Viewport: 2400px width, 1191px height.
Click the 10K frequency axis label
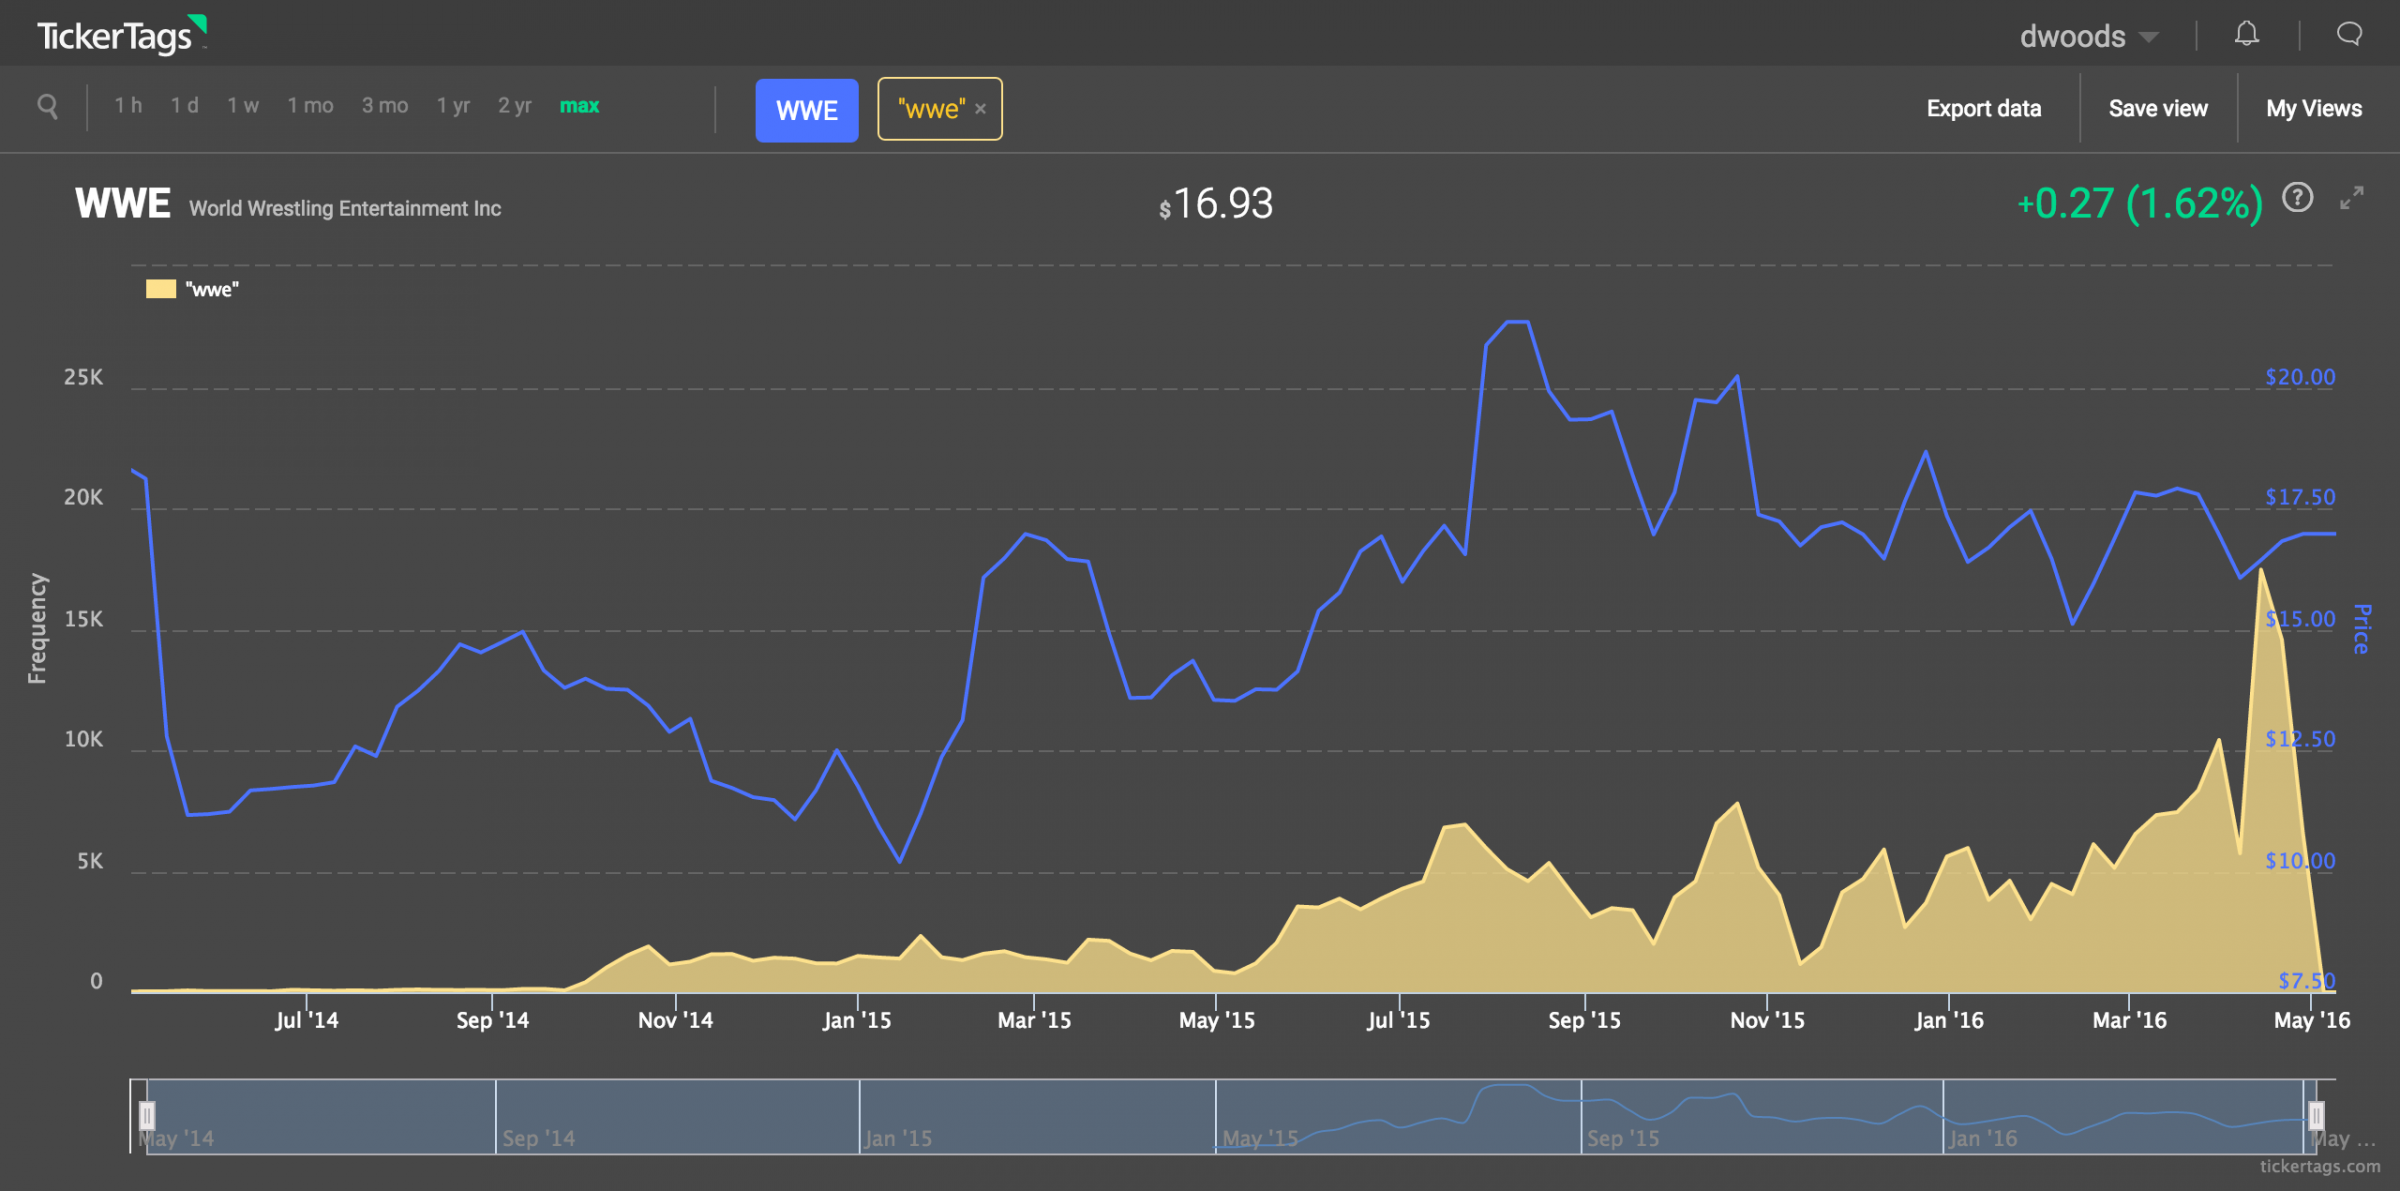83,739
